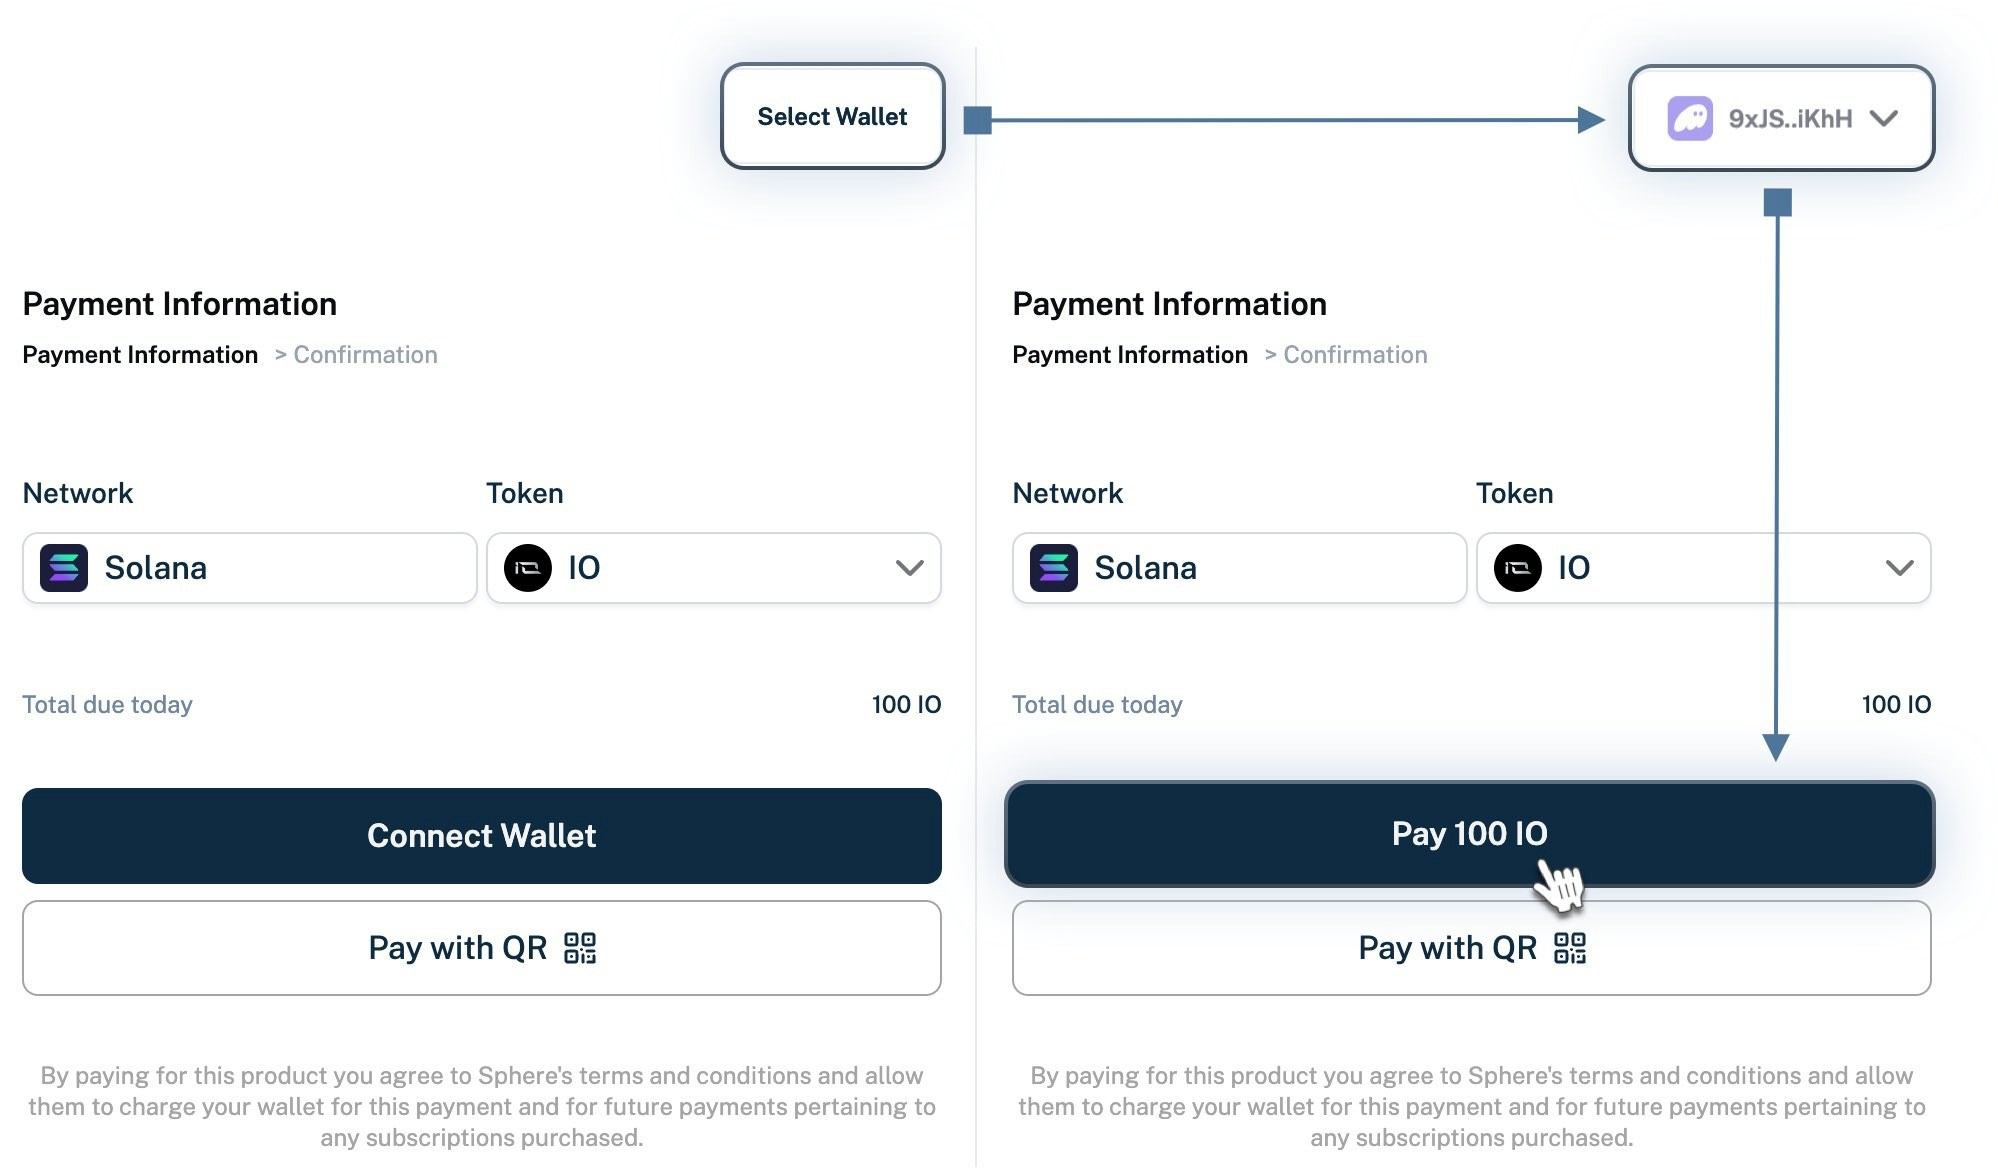Expand the connected wallet 9xJS..iKhH chevron
Screen dimensions: 1998x1174
[1884, 118]
